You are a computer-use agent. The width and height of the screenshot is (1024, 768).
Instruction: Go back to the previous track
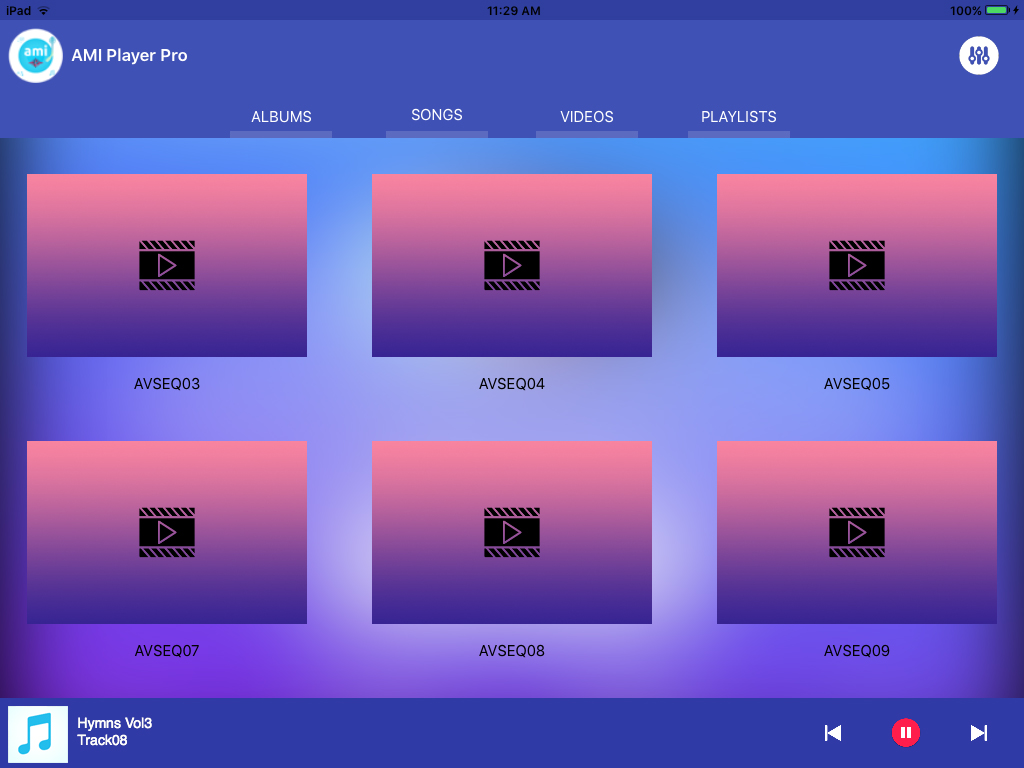pyautogui.click(x=833, y=733)
